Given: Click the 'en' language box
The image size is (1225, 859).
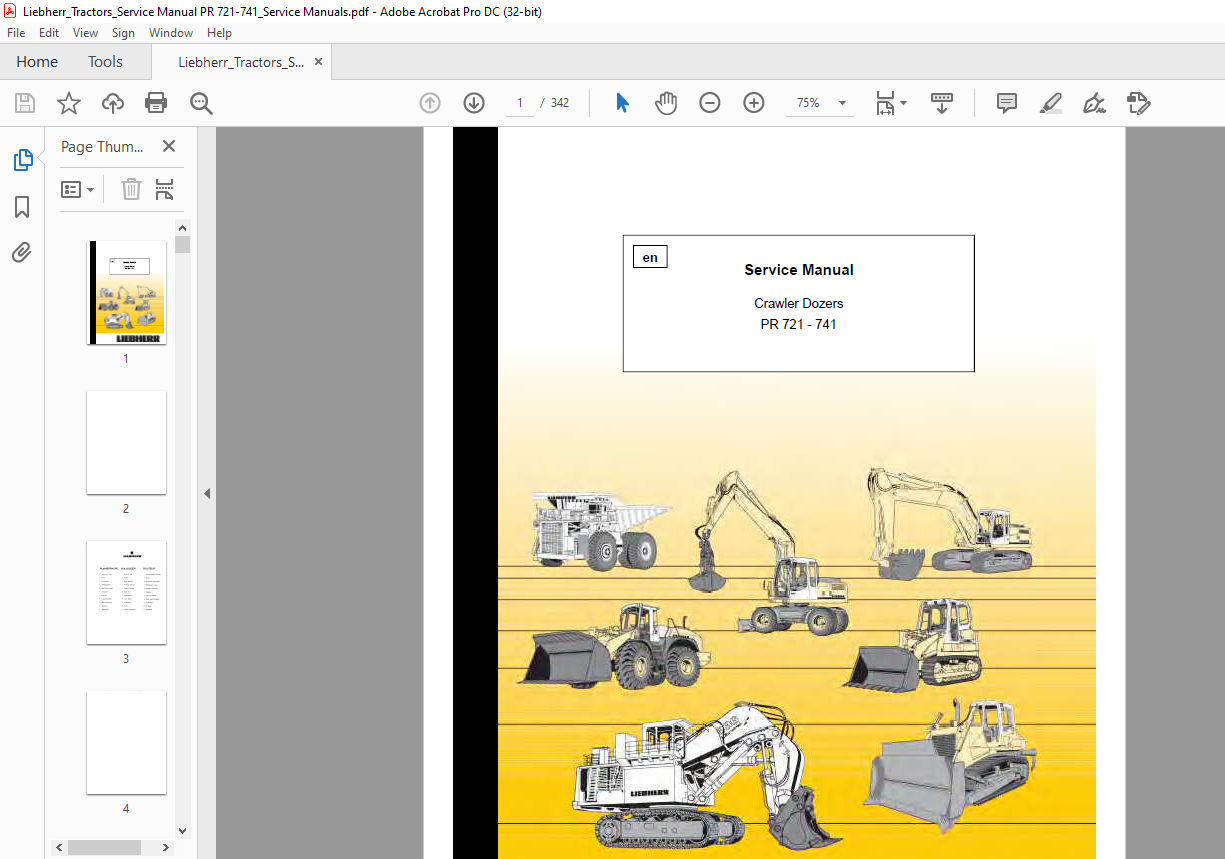Looking at the screenshot, I should [650, 257].
